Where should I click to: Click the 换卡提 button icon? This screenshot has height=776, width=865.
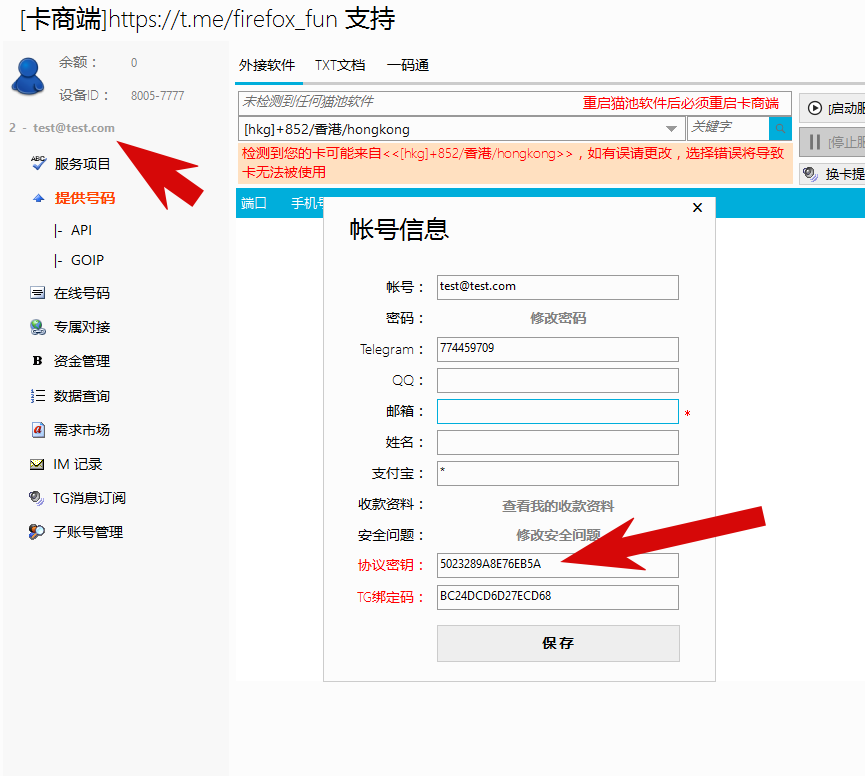tap(810, 174)
